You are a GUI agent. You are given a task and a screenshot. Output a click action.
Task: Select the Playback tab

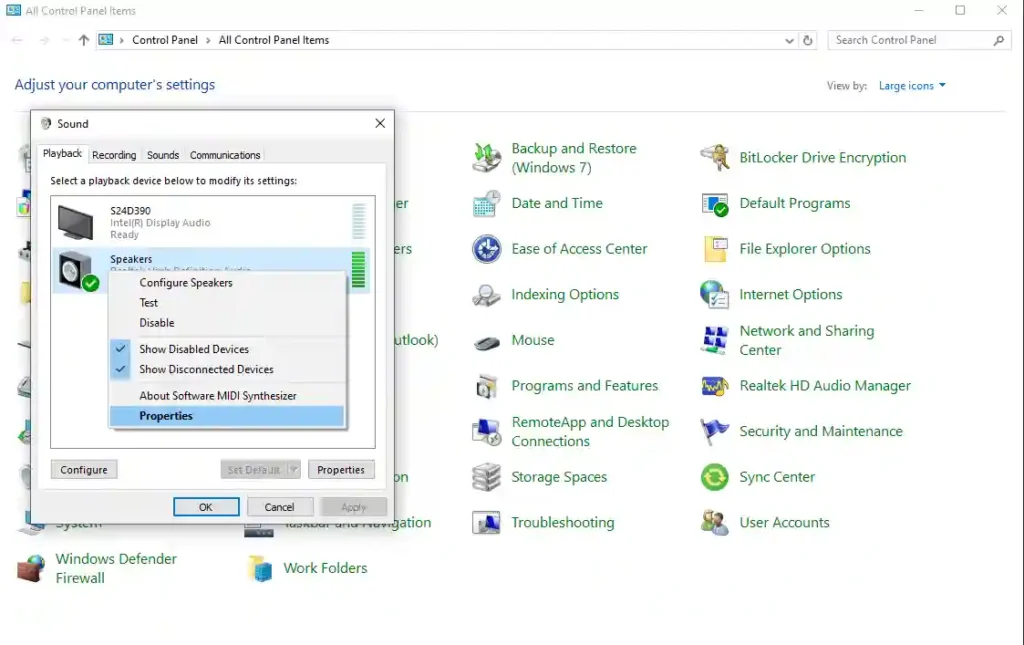click(x=63, y=154)
